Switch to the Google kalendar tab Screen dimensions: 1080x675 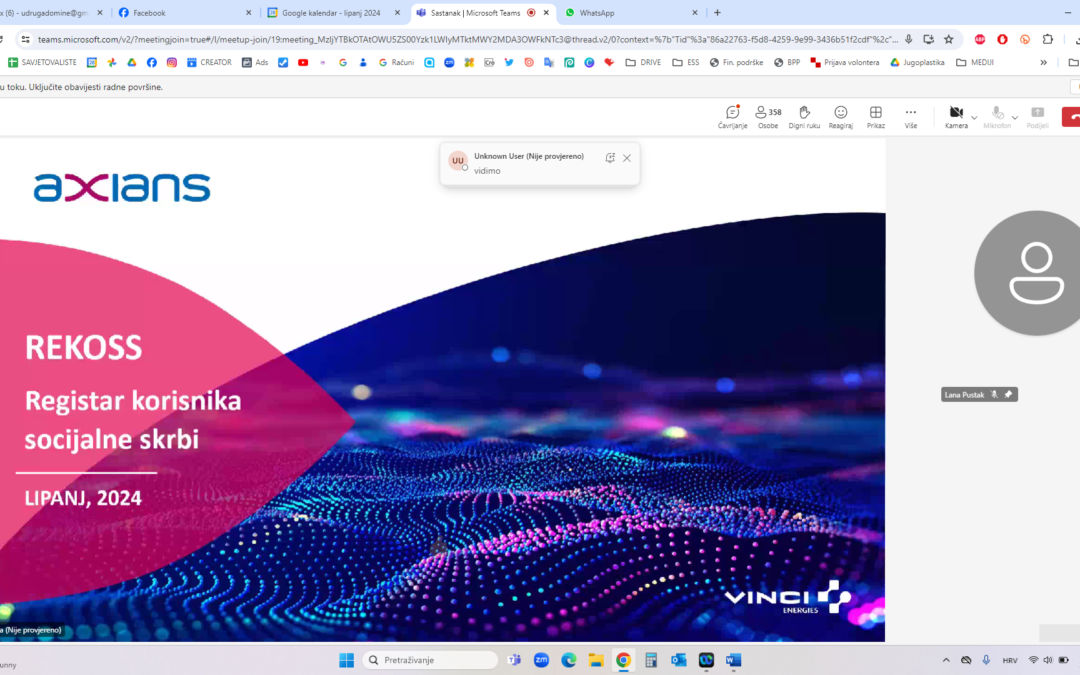click(330, 13)
